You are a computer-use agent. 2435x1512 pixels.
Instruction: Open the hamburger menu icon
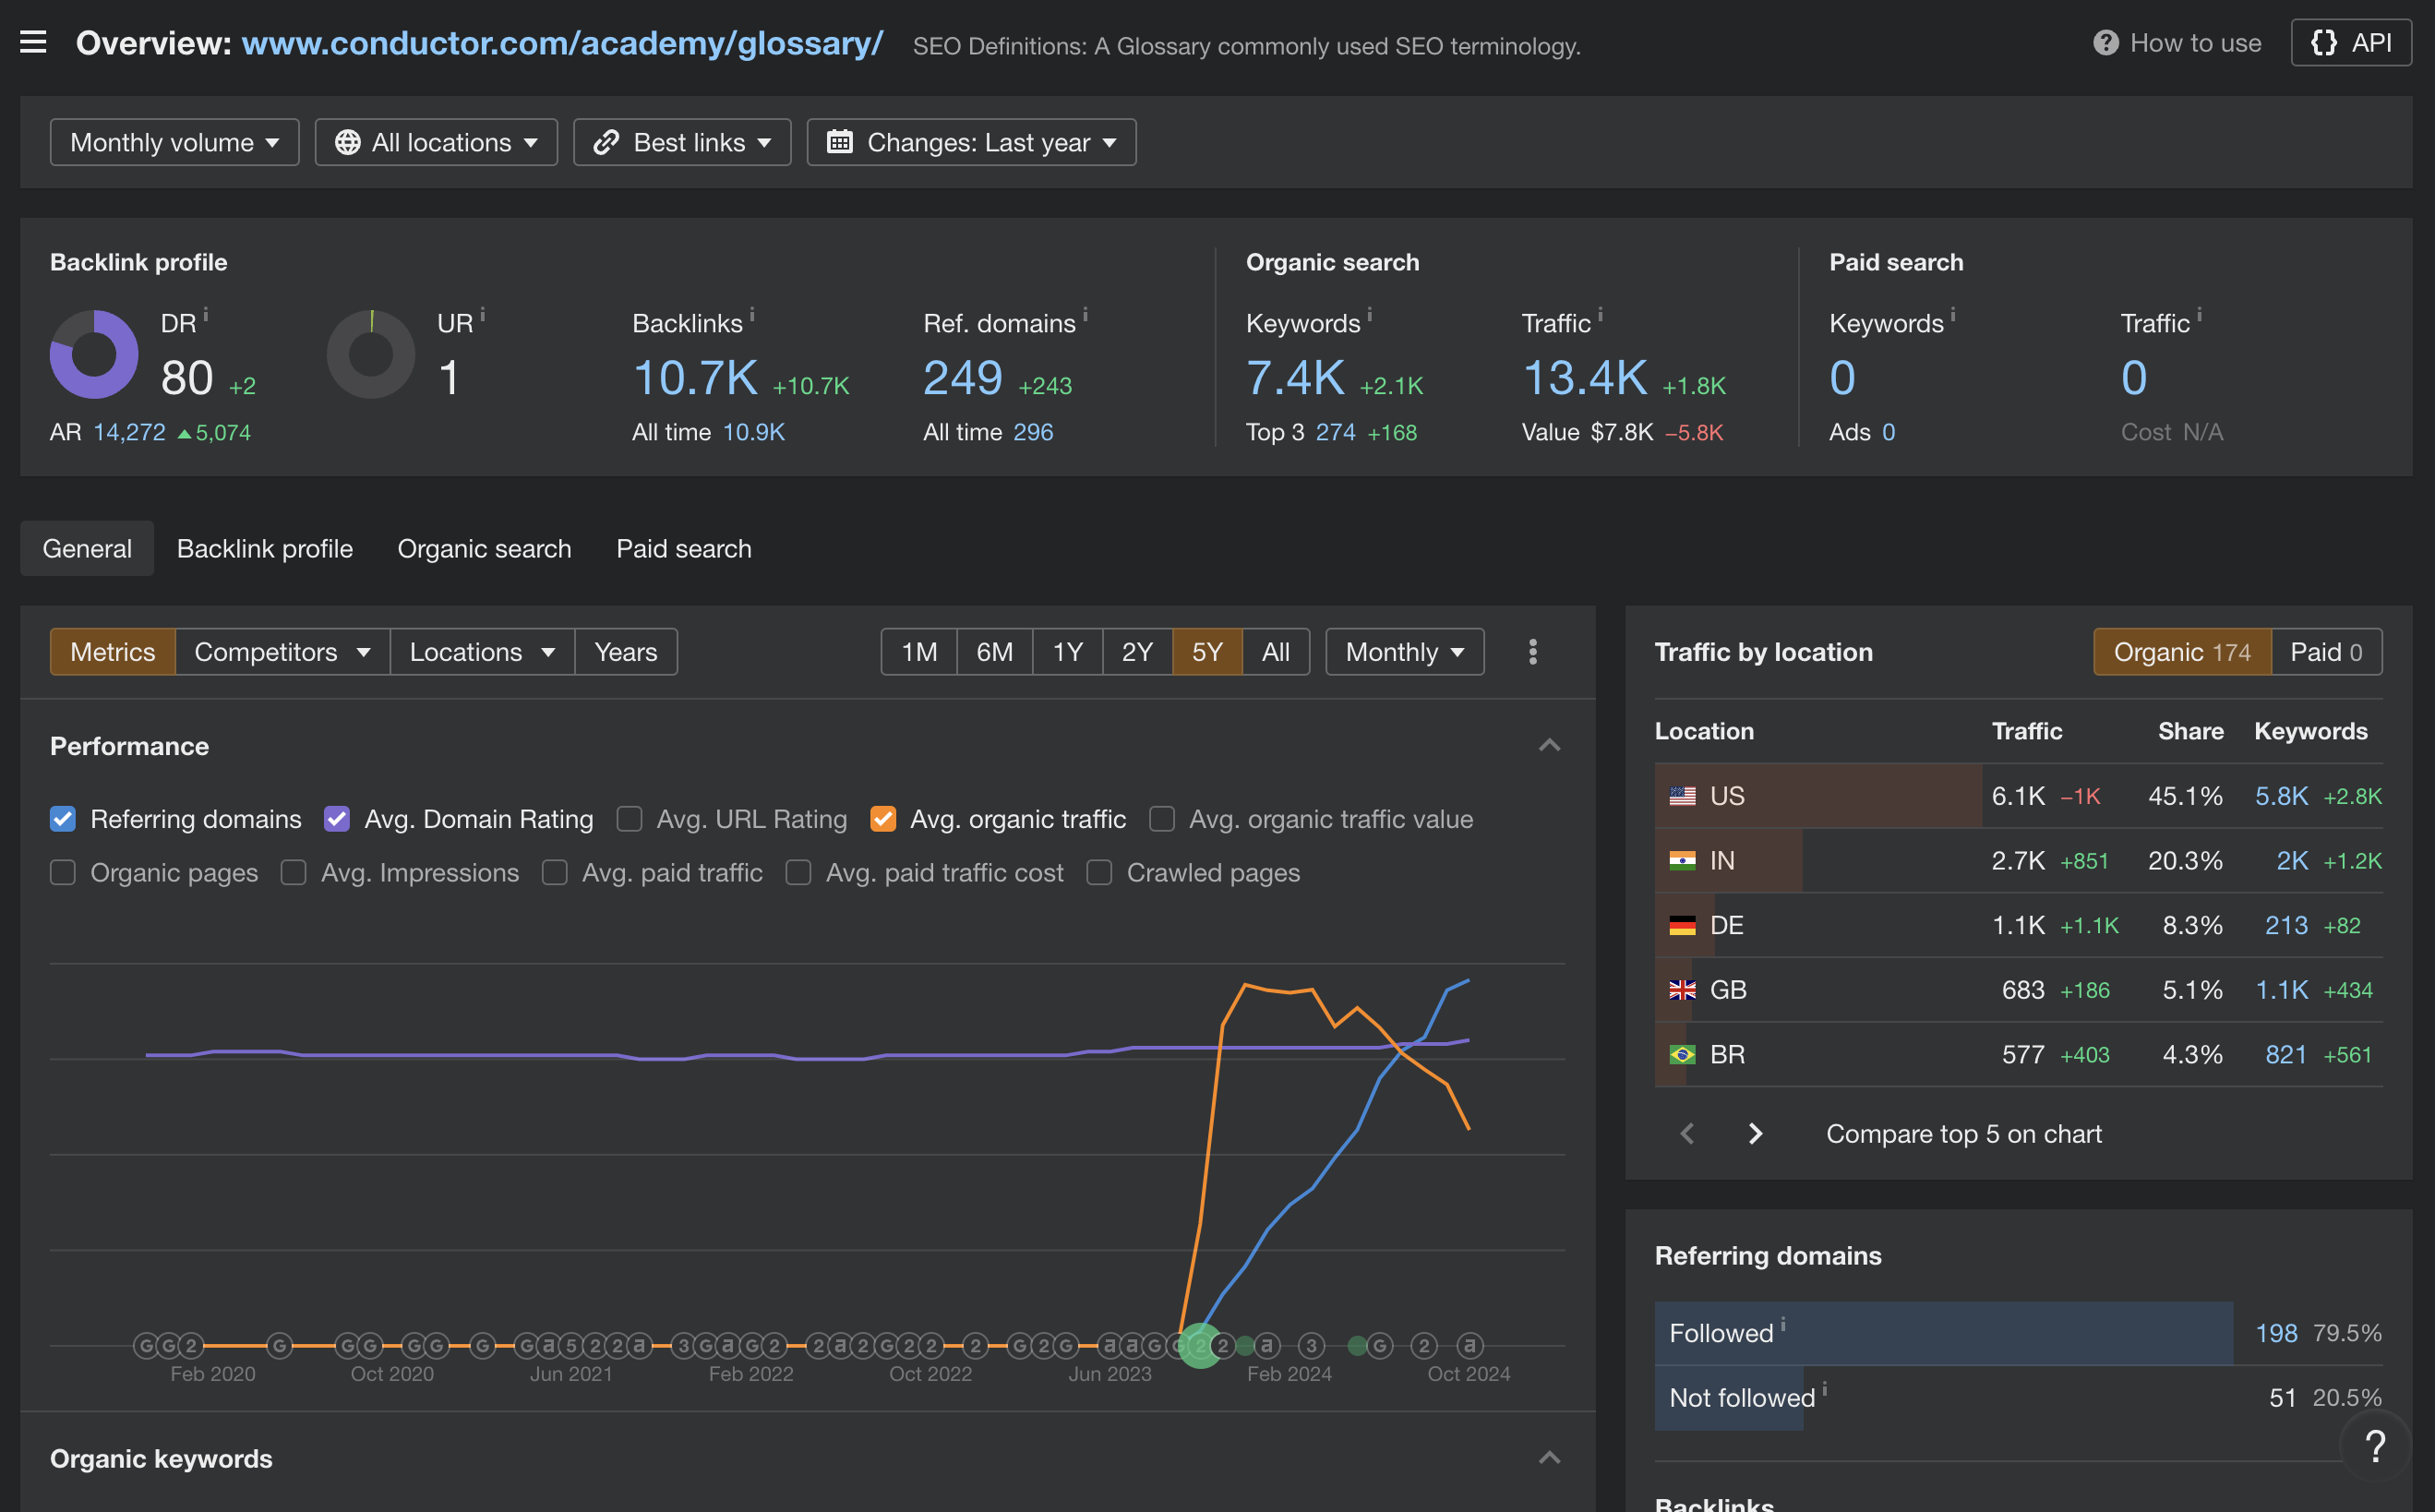pyautogui.click(x=33, y=42)
